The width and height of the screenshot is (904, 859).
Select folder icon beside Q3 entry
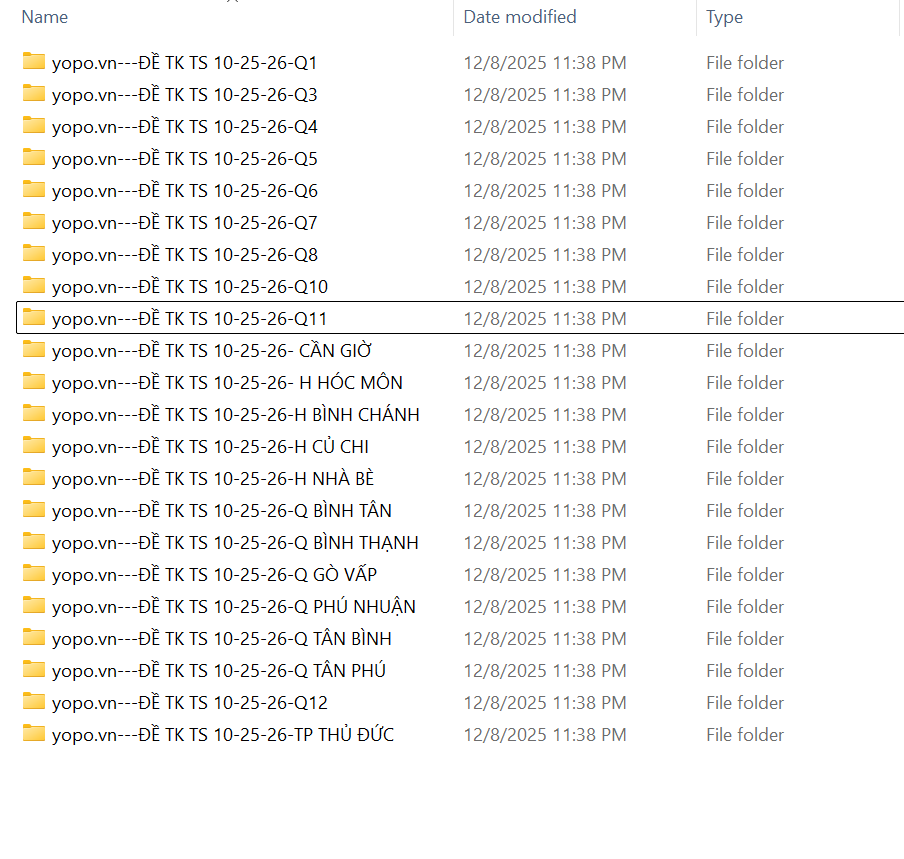(x=34, y=94)
